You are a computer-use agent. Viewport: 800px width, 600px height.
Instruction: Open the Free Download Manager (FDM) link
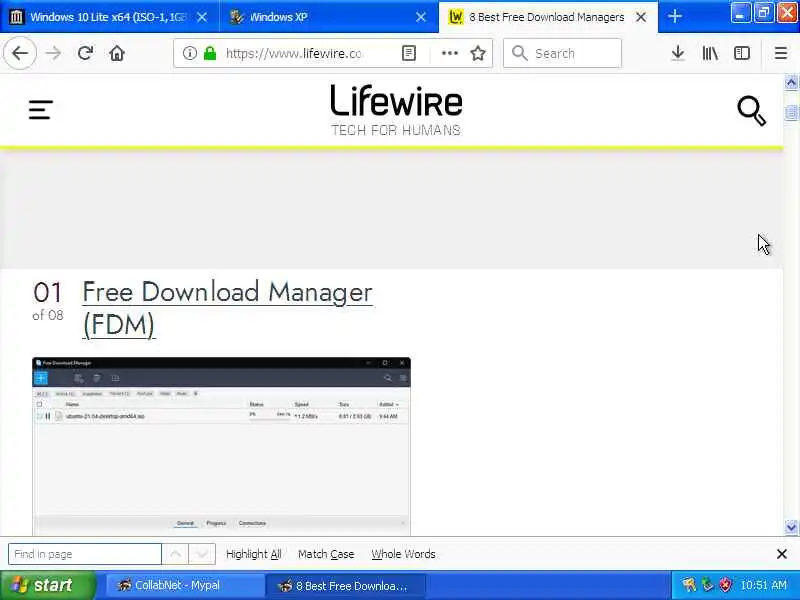click(228, 308)
